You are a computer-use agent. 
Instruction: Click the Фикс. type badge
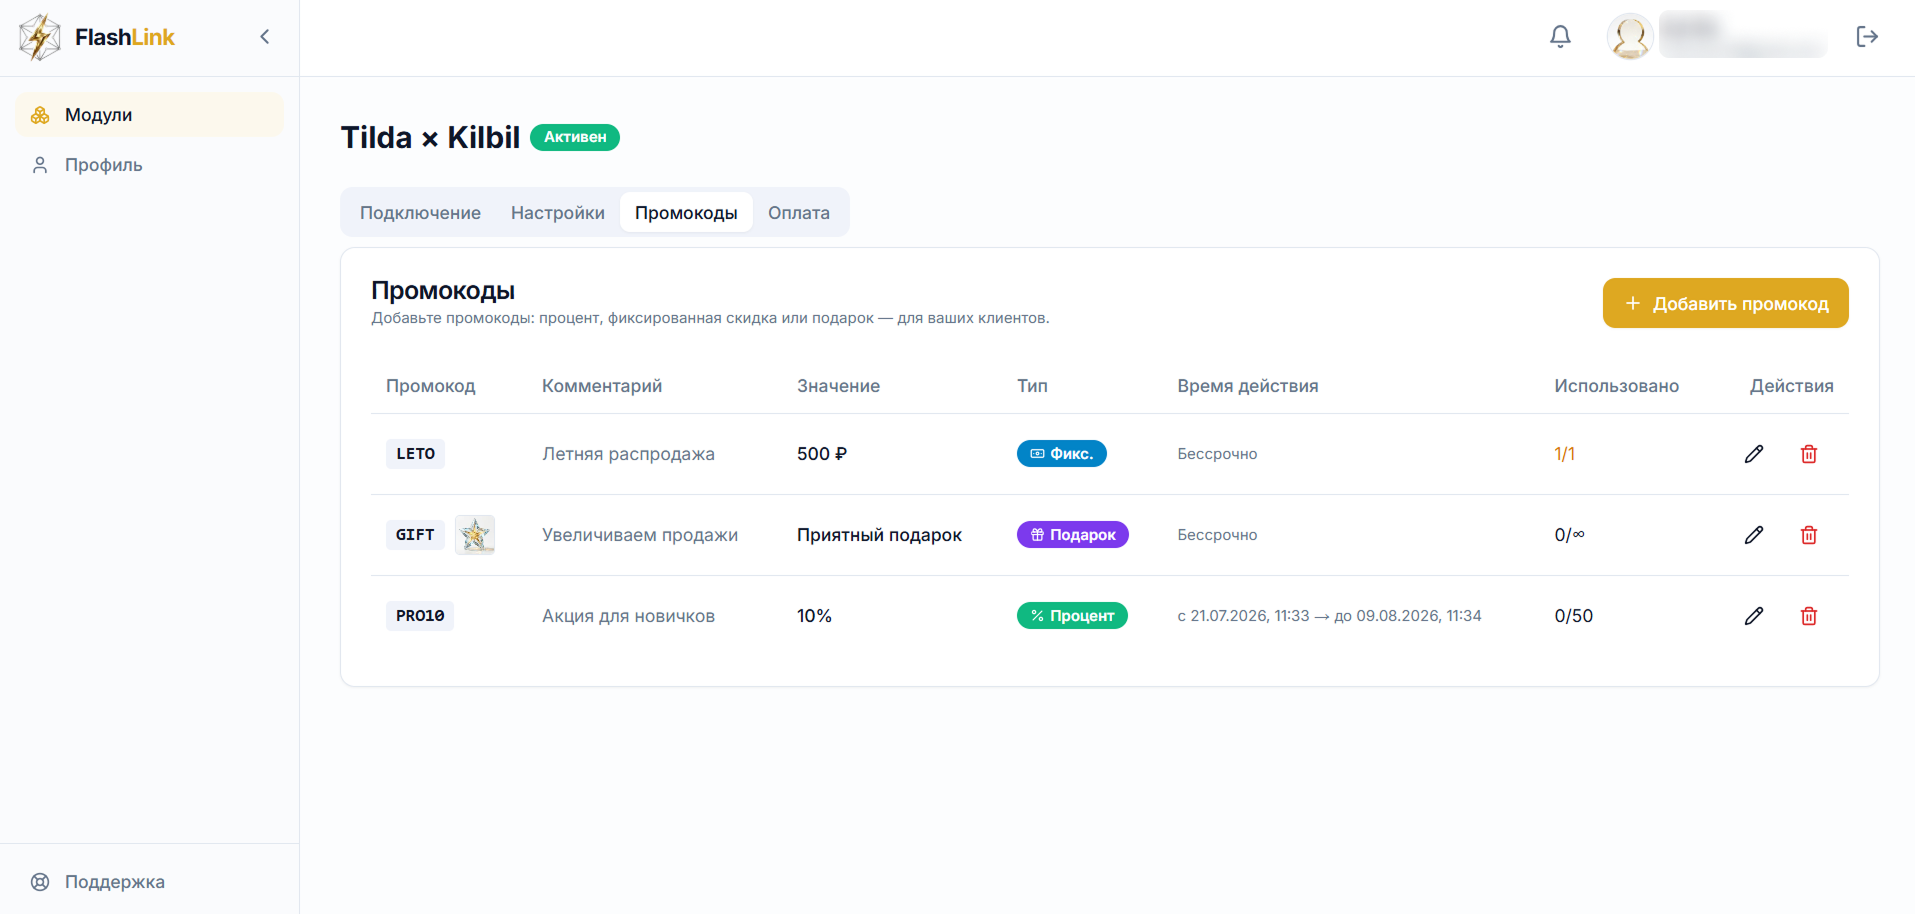(x=1062, y=454)
